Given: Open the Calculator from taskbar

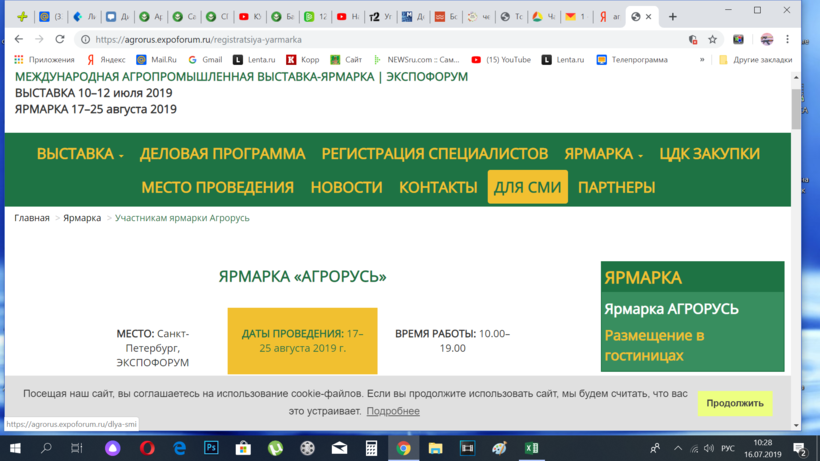Looking at the screenshot, I should 371,448.
